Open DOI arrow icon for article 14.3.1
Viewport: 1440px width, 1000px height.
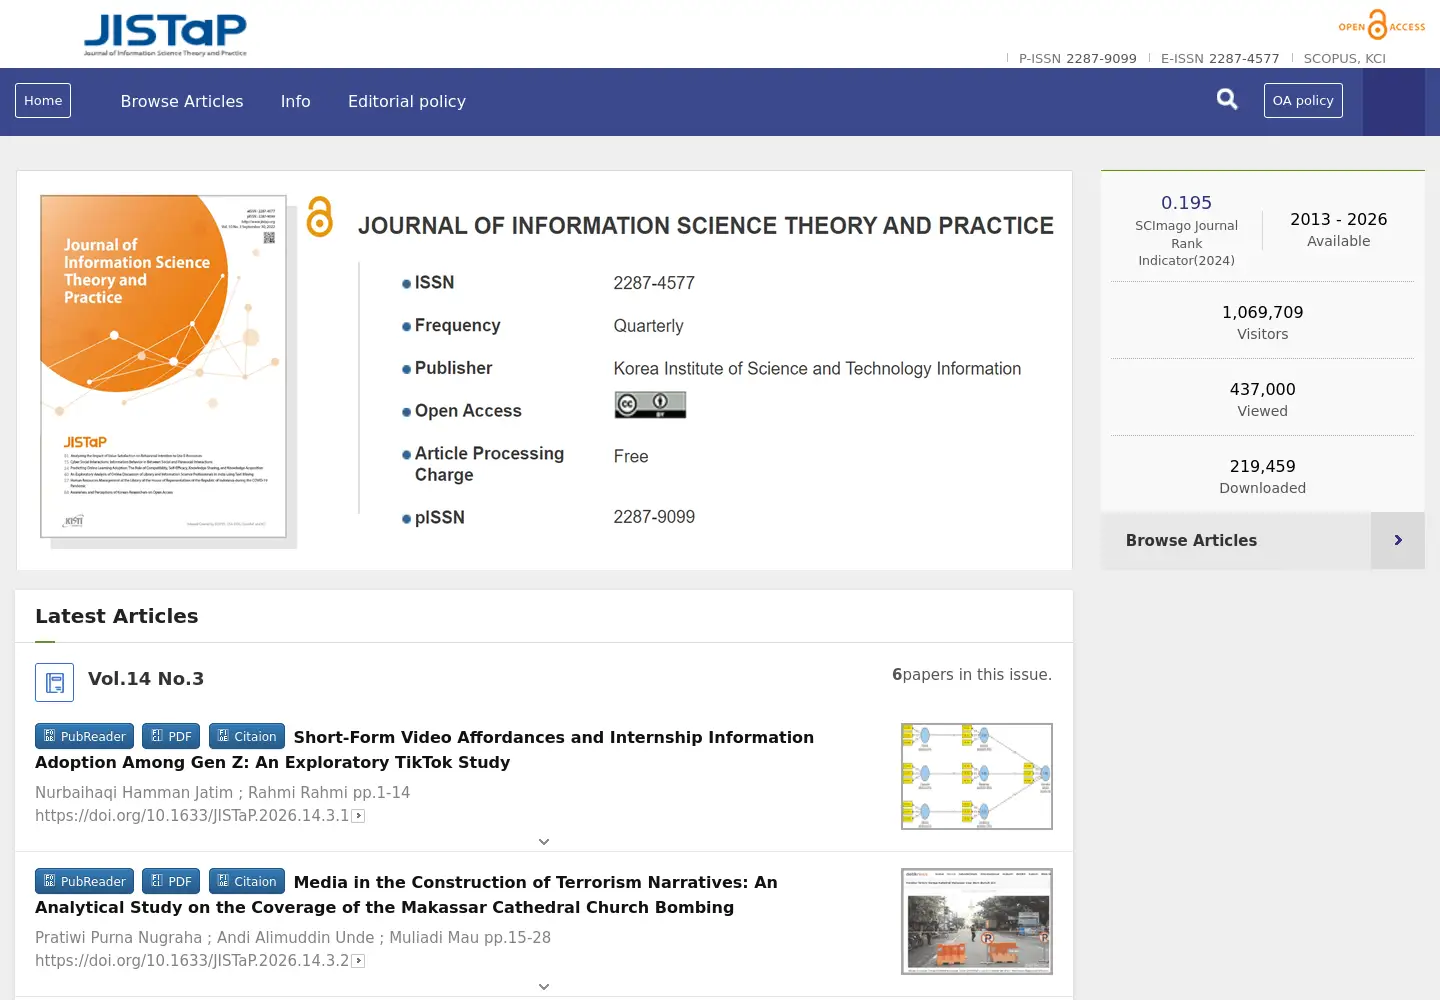(x=358, y=816)
